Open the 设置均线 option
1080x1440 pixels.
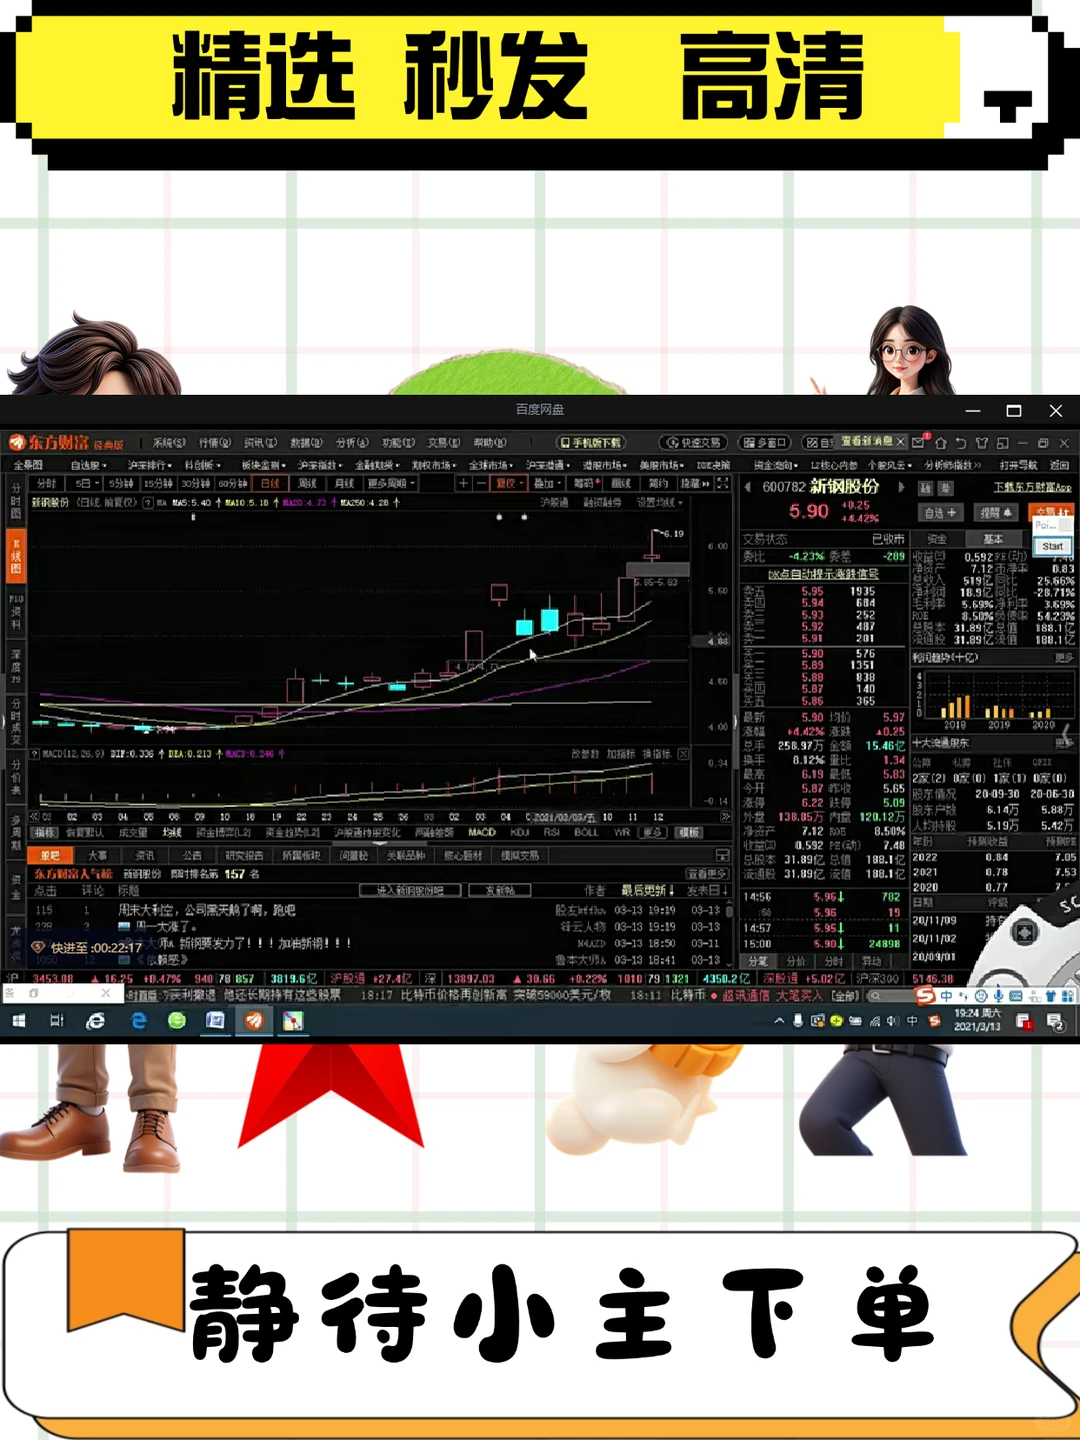(660, 502)
